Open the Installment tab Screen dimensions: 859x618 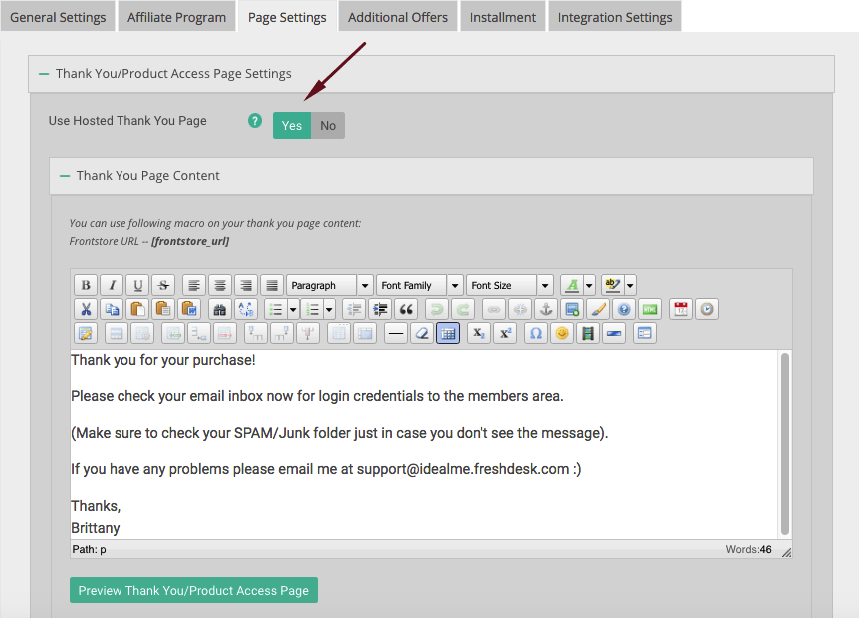point(502,16)
